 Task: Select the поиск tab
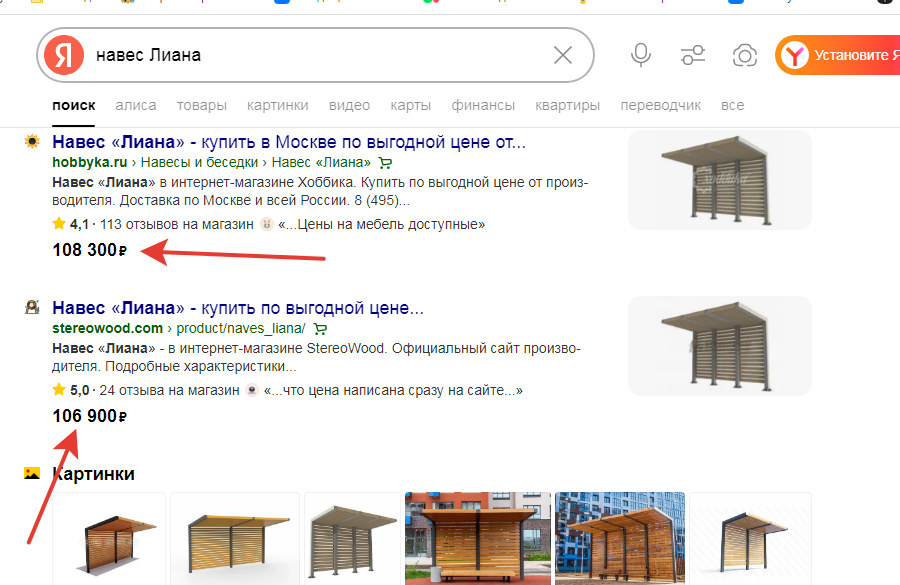point(73,106)
